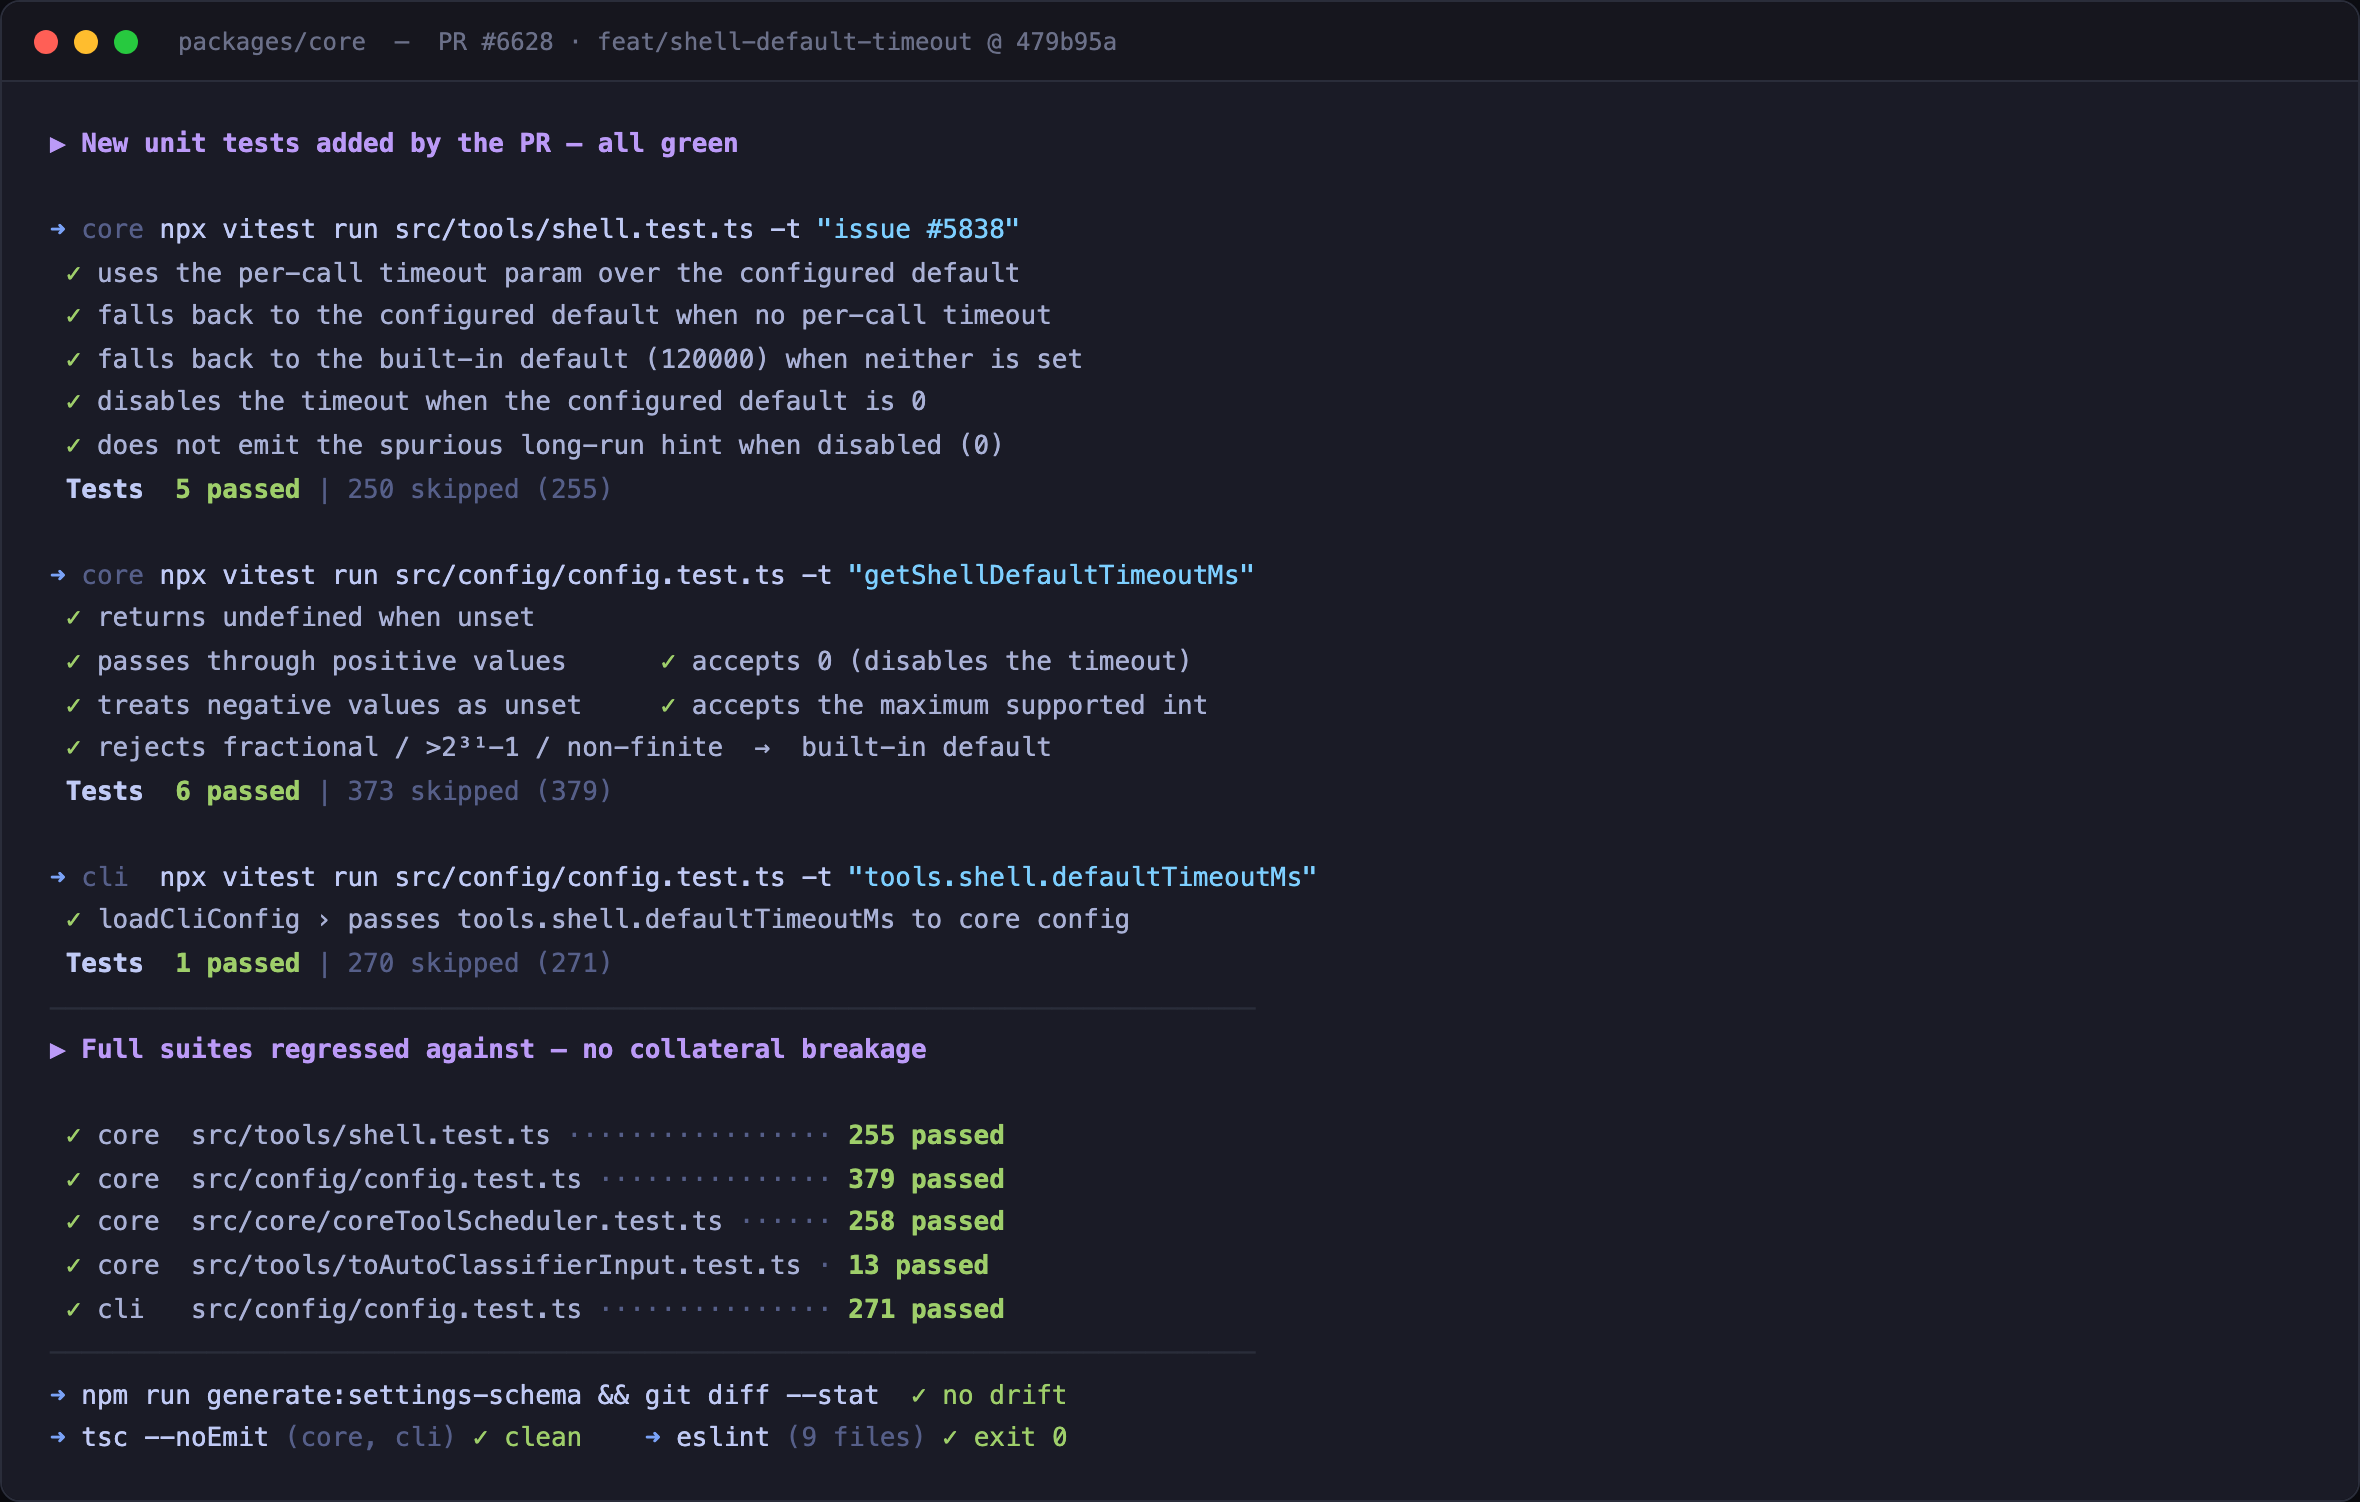Image resolution: width=2360 pixels, height=1502 pixels.
Task: Click the line 'passes tools.shell.defaultTimeoutMs to core config'
Action: pyautogui.click(x=738, y=920)
